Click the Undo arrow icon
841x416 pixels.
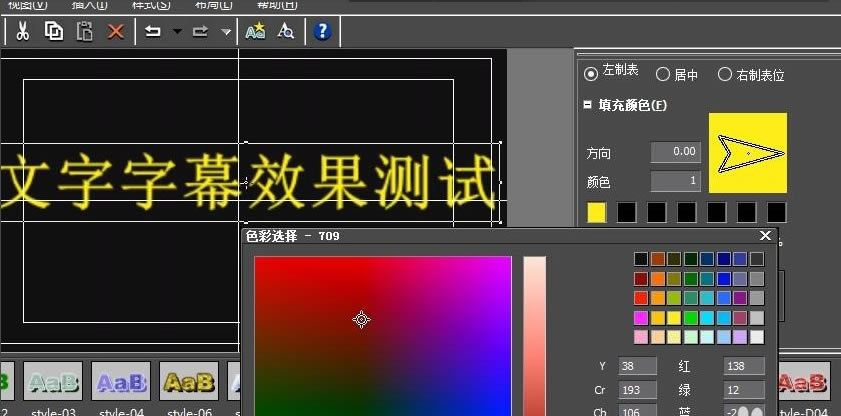point(153,31)
